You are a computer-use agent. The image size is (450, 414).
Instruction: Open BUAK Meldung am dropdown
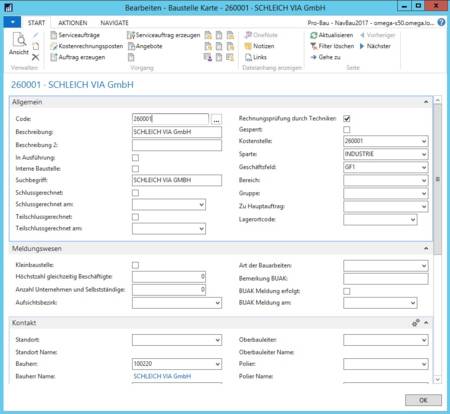[x=413, y=303]
